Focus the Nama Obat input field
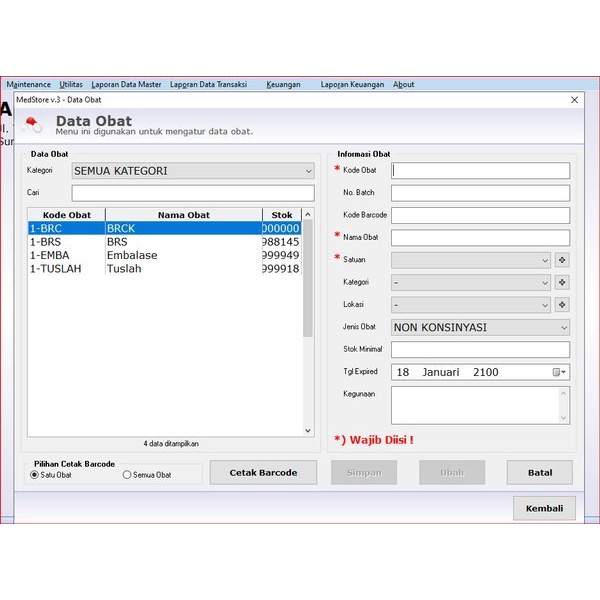The image size is (600, 600). (480, 238)
